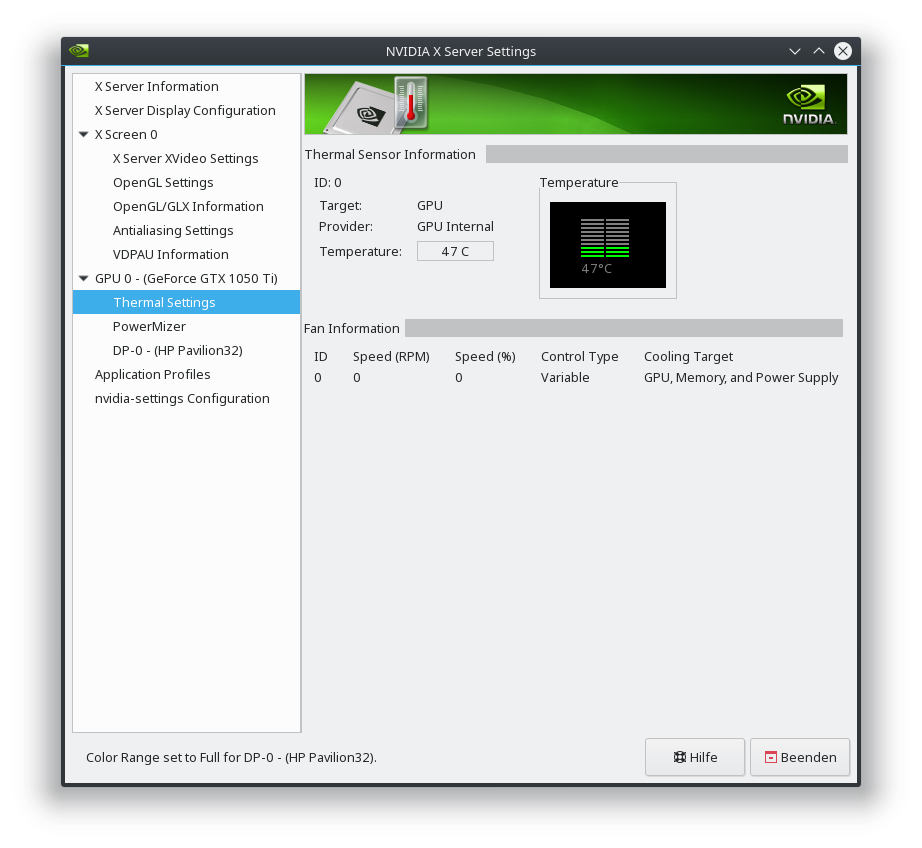
Task: Open X Server Display Configuration
Action: point(185,111)
